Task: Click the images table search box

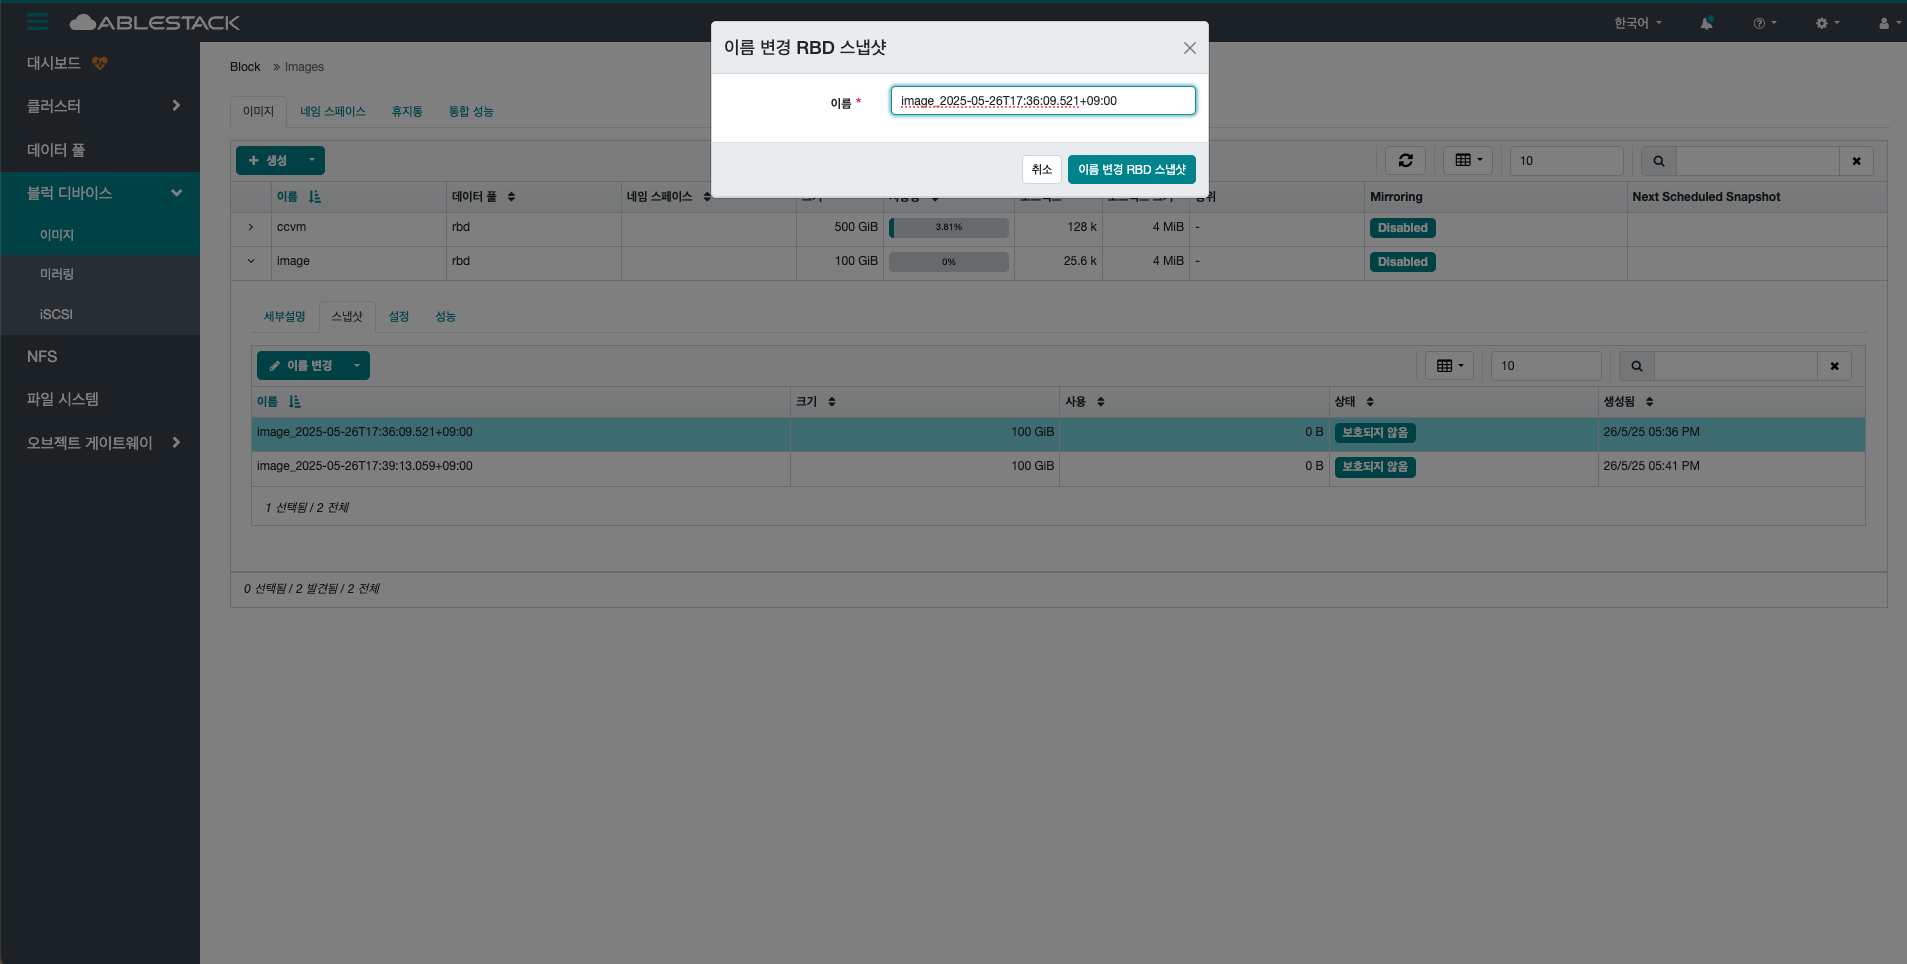Action: 1758,161
